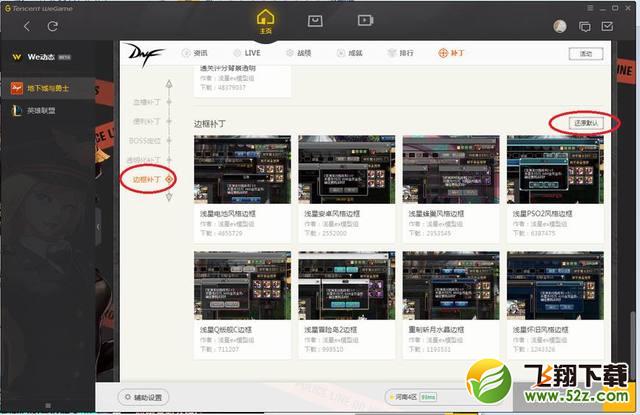
Task: Open the user avatar profile
Action: 560,27
